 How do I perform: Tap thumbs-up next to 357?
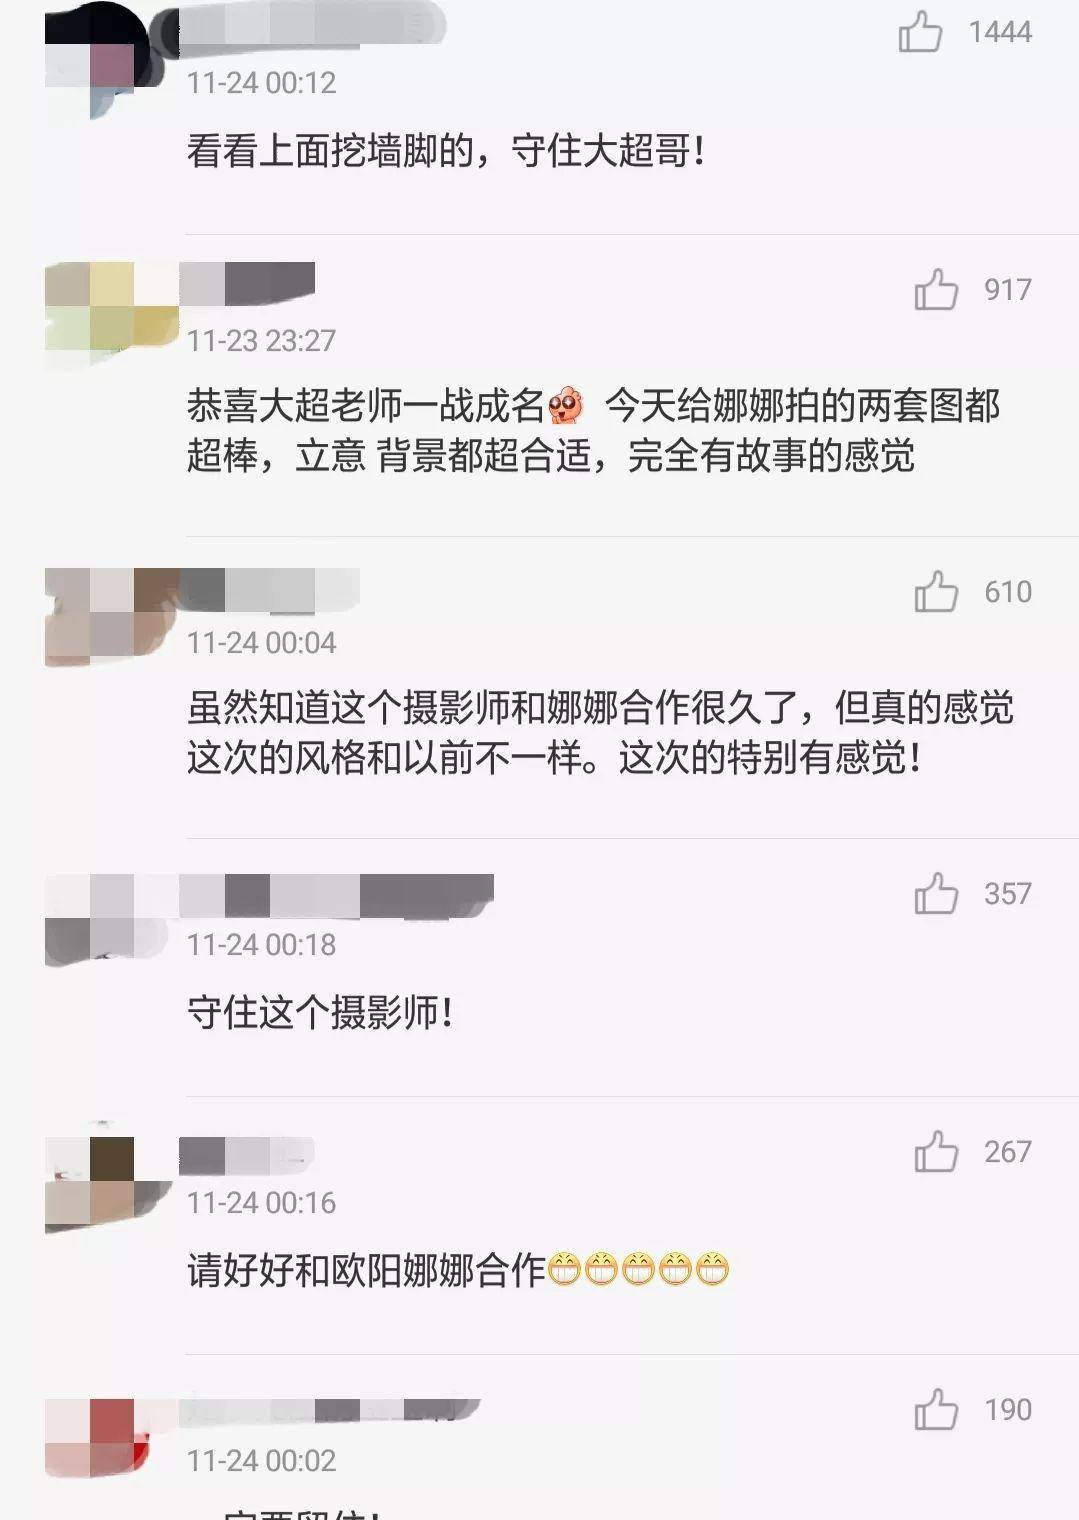936,893
